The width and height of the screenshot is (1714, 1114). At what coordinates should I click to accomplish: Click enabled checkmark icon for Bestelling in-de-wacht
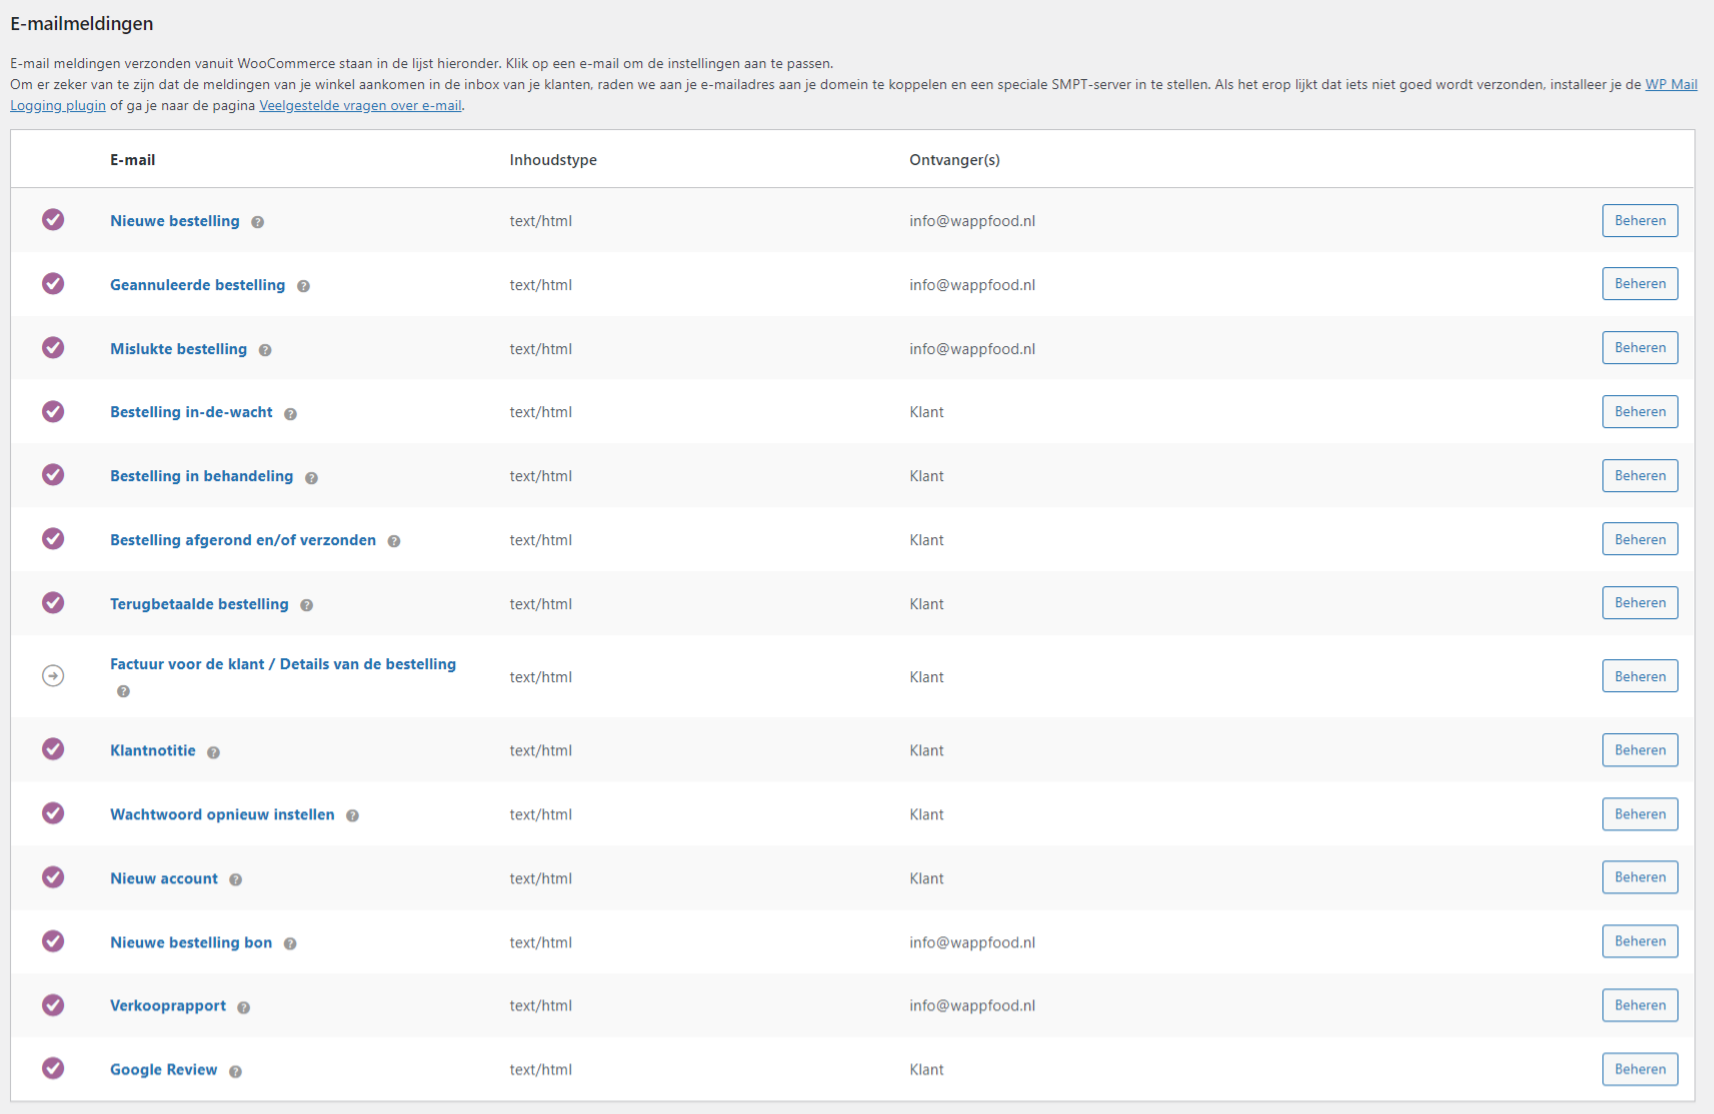[53, 411]
